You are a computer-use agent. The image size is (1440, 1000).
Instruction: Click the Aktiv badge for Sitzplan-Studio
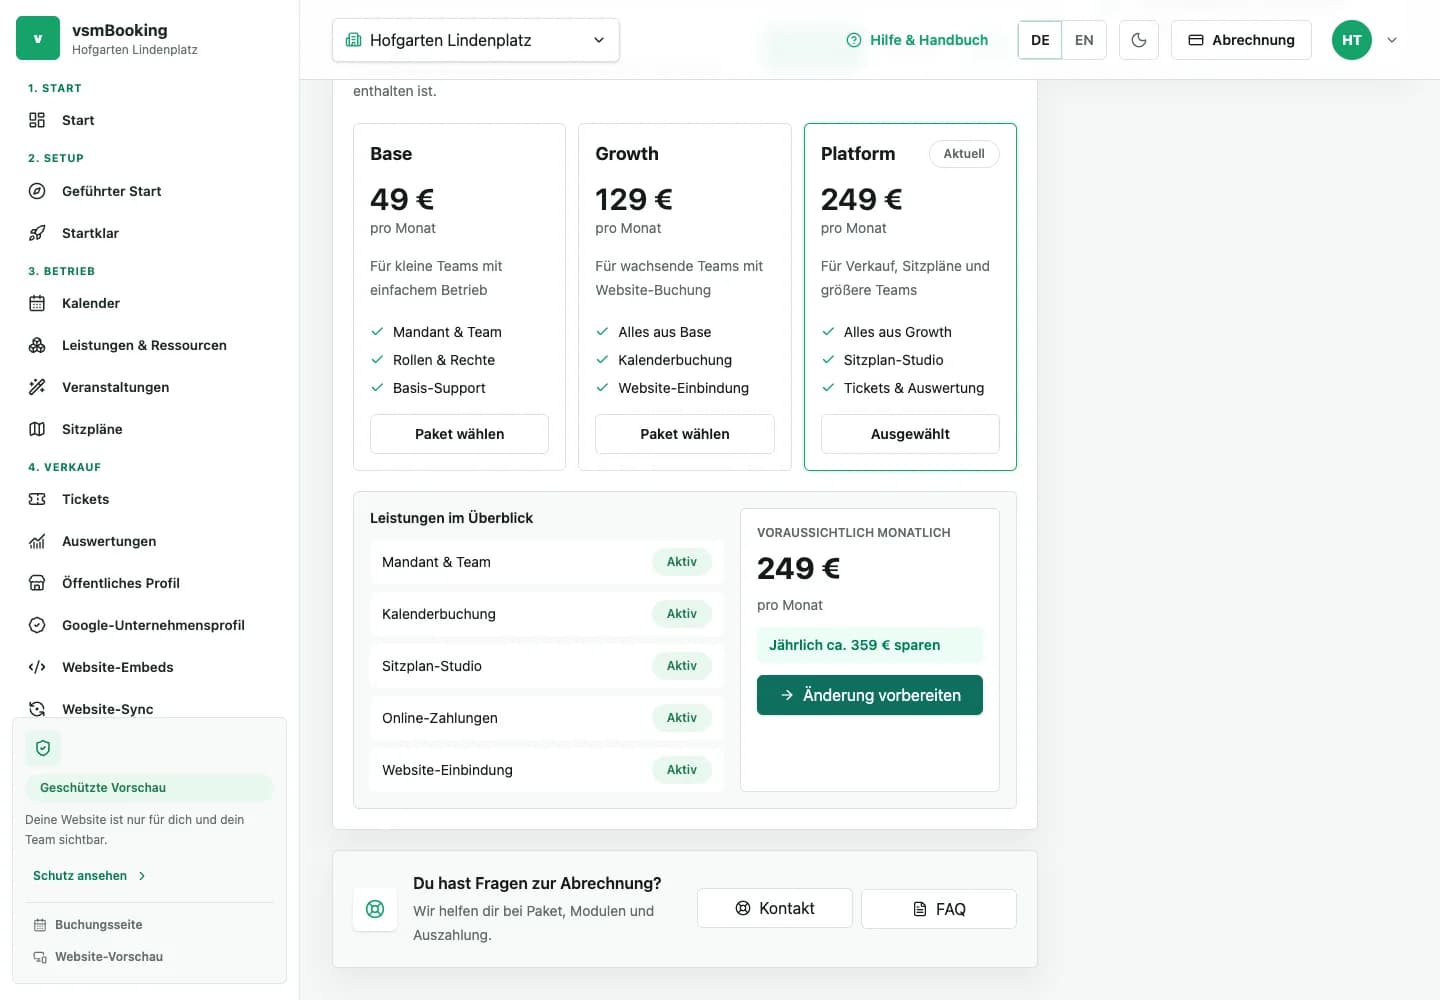click(682, 666)
